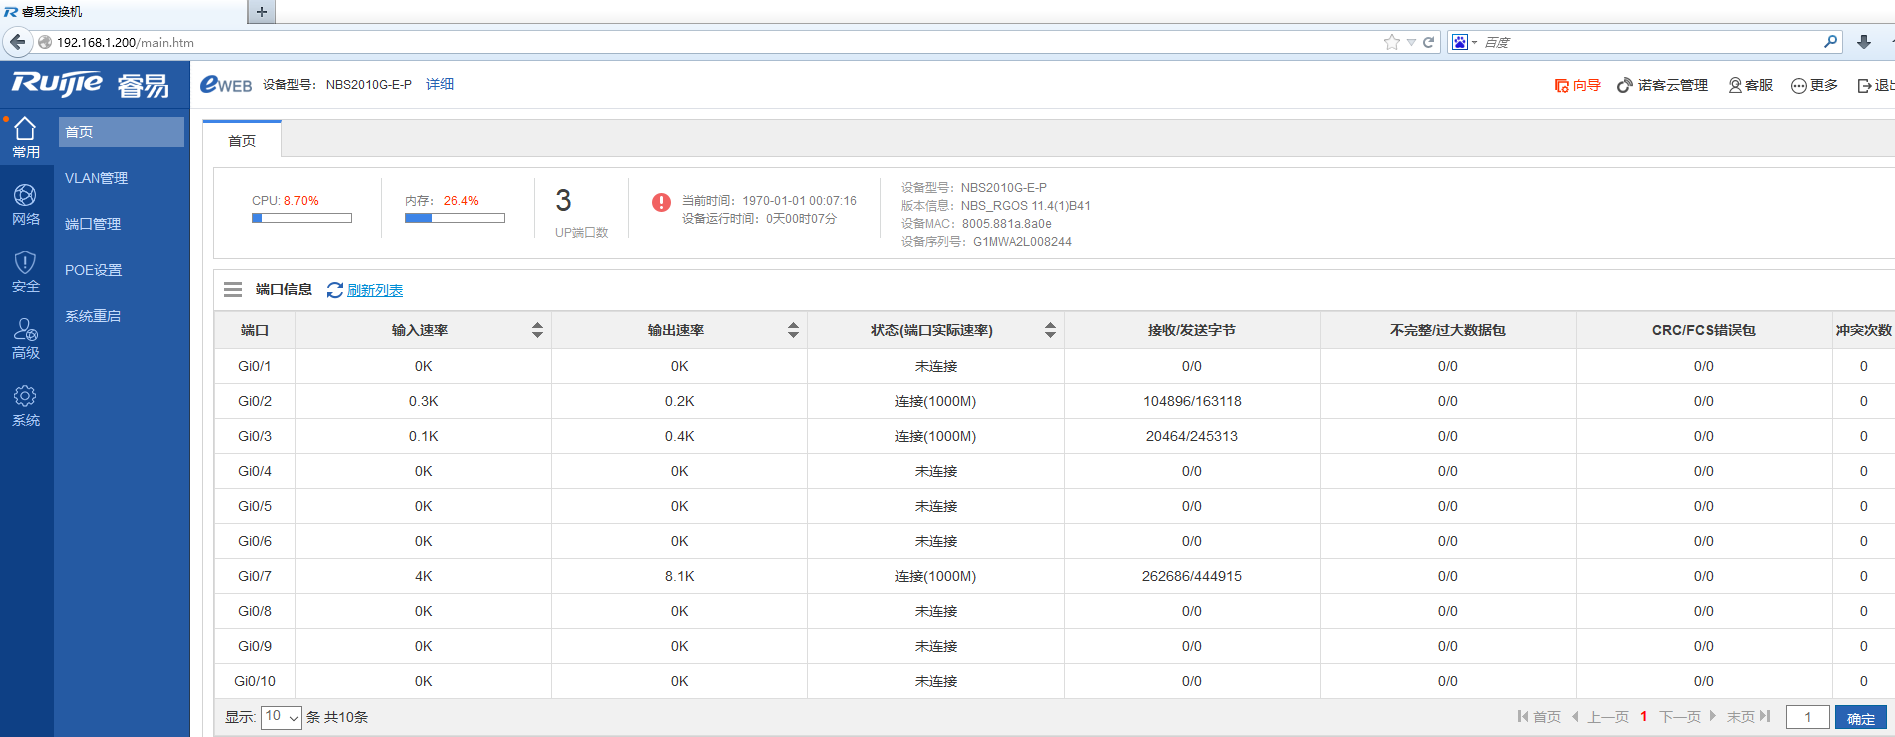Open the 显示 rows-per-page dropdown

pyautogui.click(x=281, y=716)
